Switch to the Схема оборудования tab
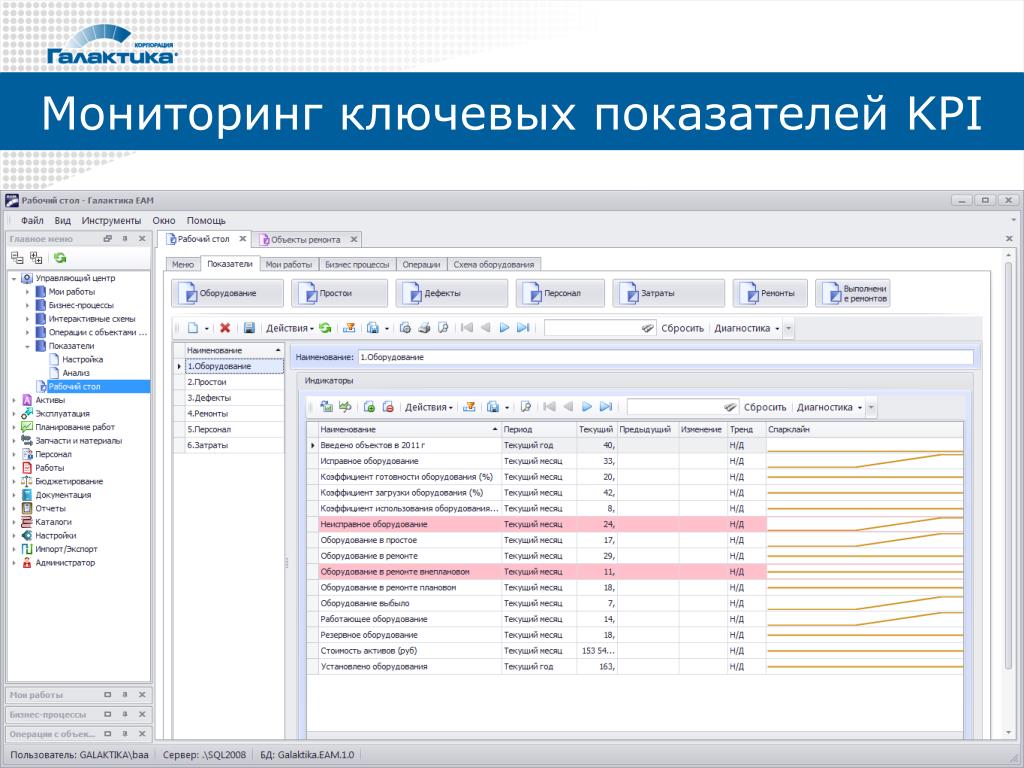 pos(494,264)
